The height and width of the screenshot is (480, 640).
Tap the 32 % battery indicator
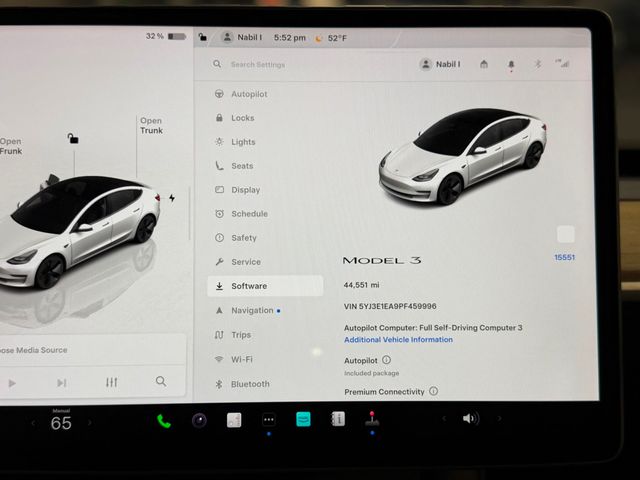tap(166, 36)
